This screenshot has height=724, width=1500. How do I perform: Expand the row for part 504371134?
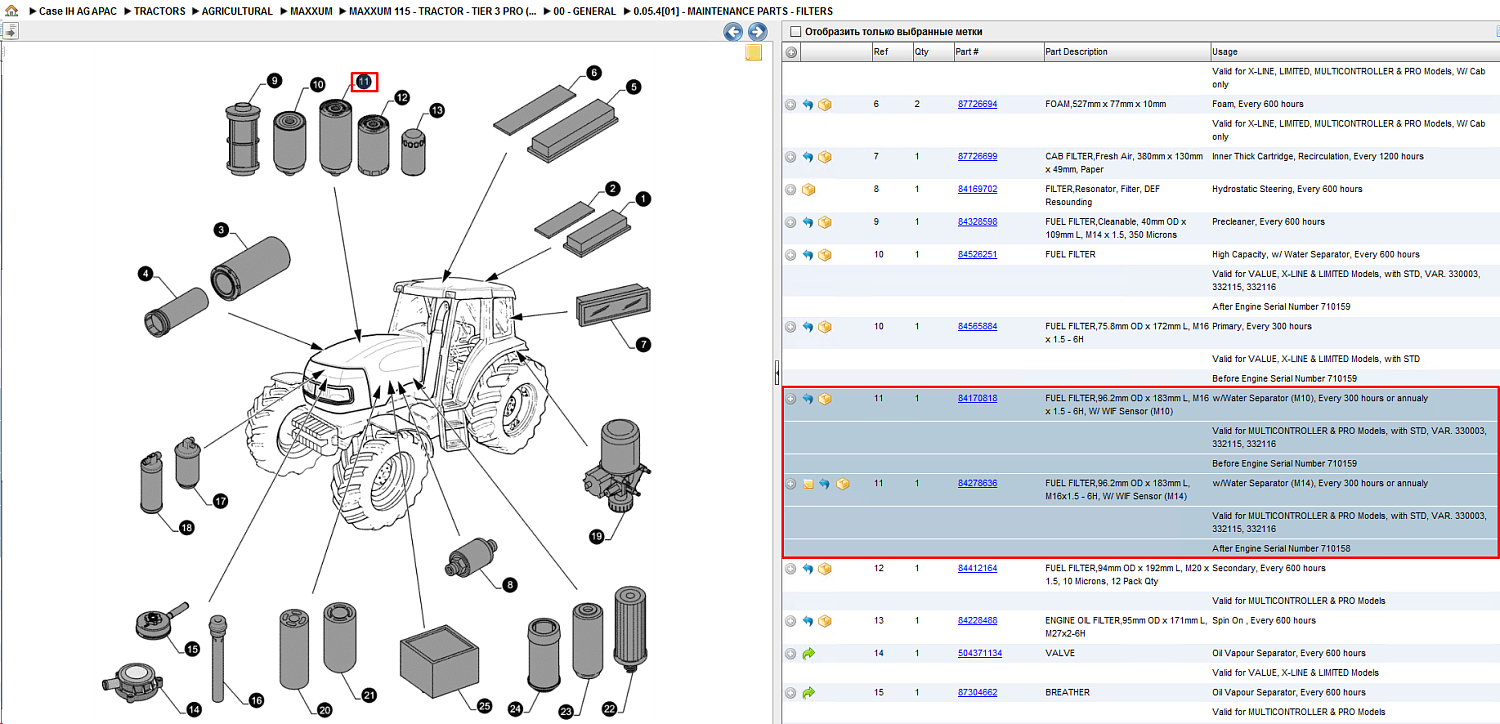click(790, 654)
